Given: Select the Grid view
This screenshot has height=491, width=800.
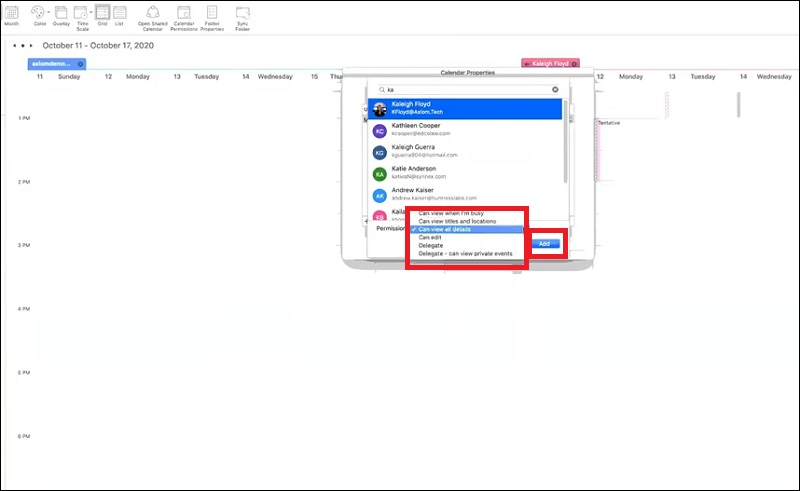Looking at the screenshot, I should point(103,15).
